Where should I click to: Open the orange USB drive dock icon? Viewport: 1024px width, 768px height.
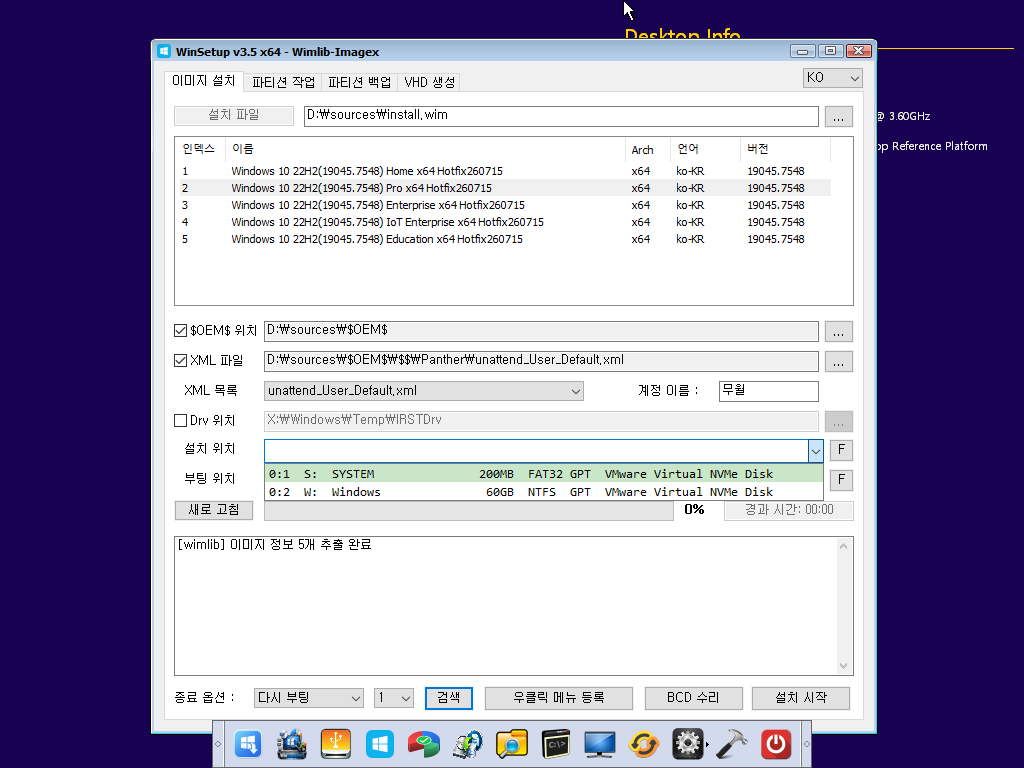[x=336, y=744]
